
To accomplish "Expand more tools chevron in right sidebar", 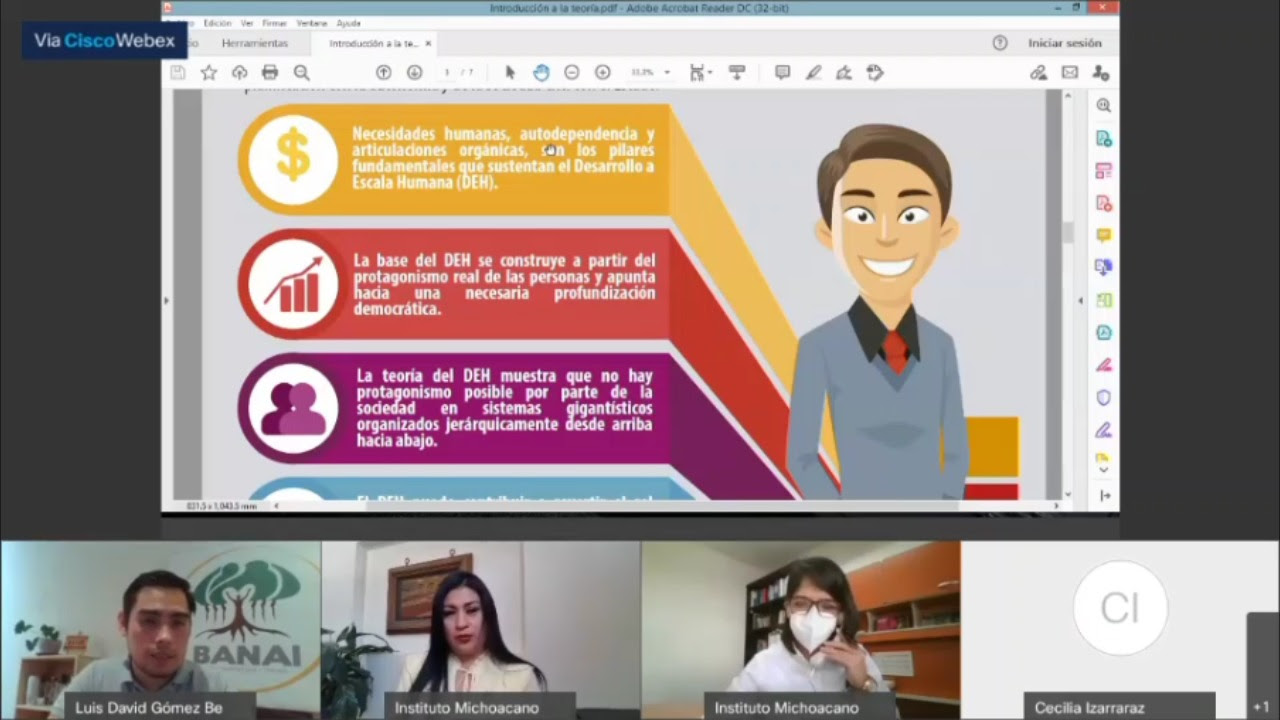I will (x=1103, y=470).
